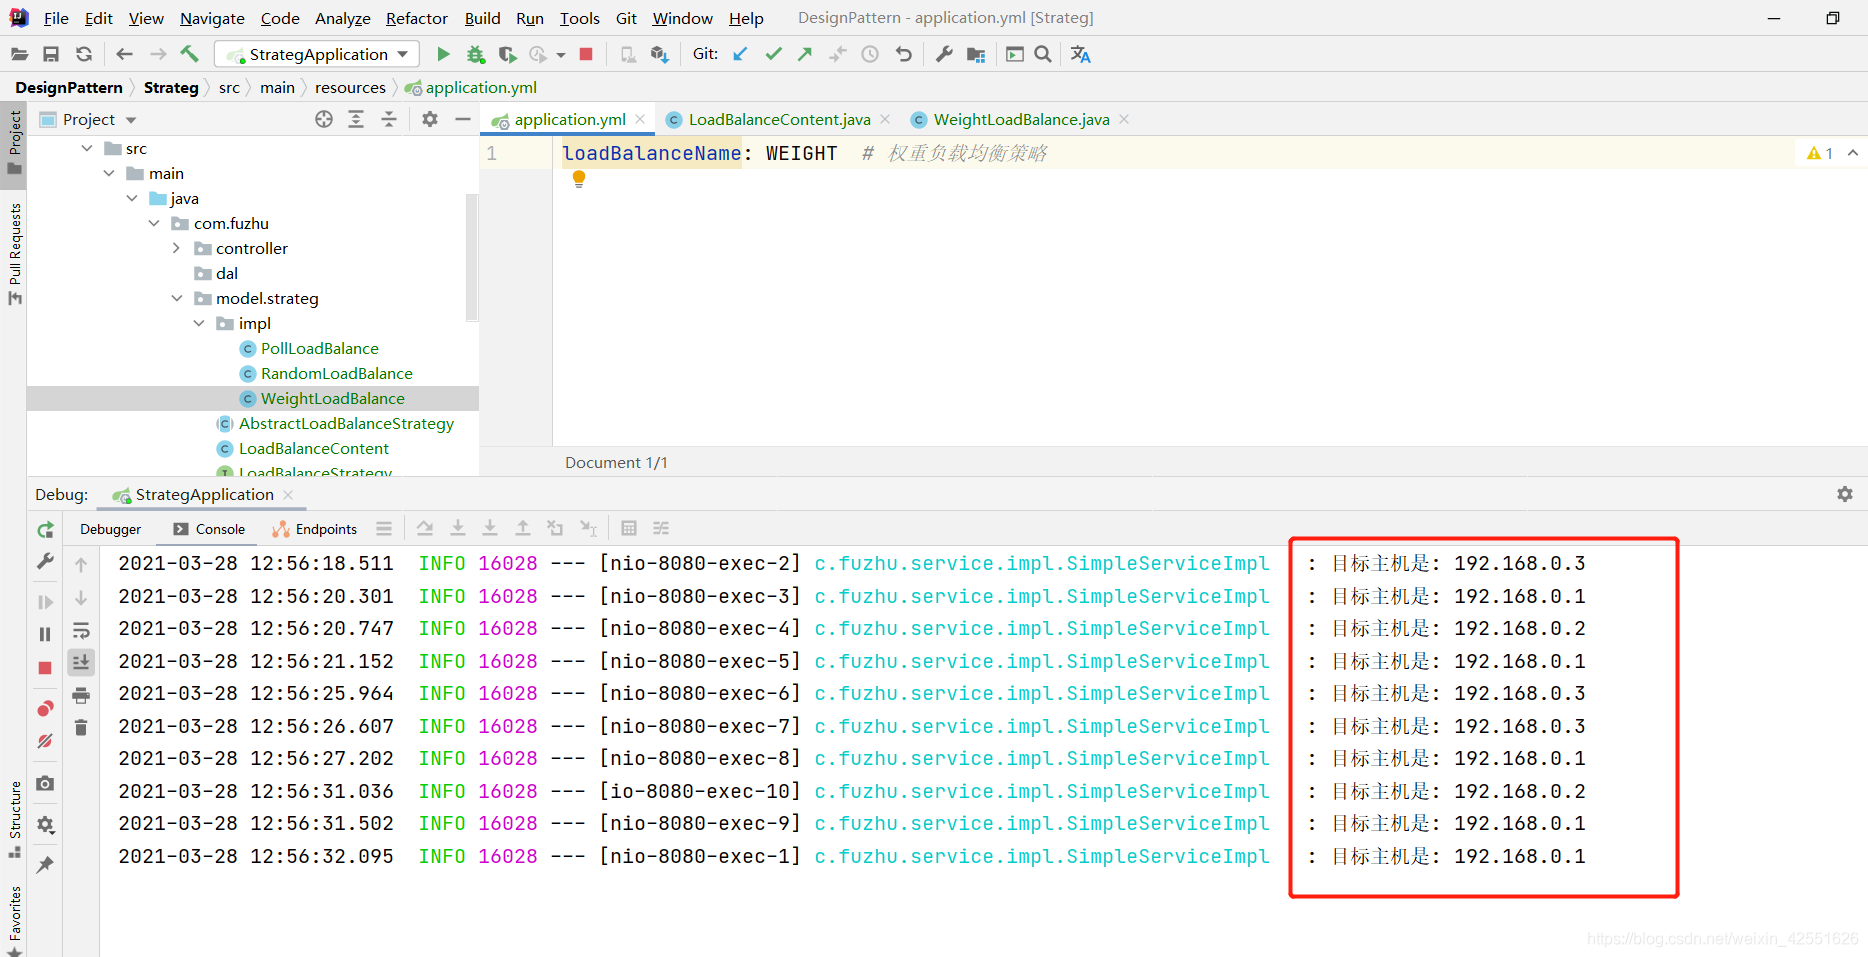
Task: Open Project view mode dropdown
Action: pyautogui.click(x=131, y=120)
